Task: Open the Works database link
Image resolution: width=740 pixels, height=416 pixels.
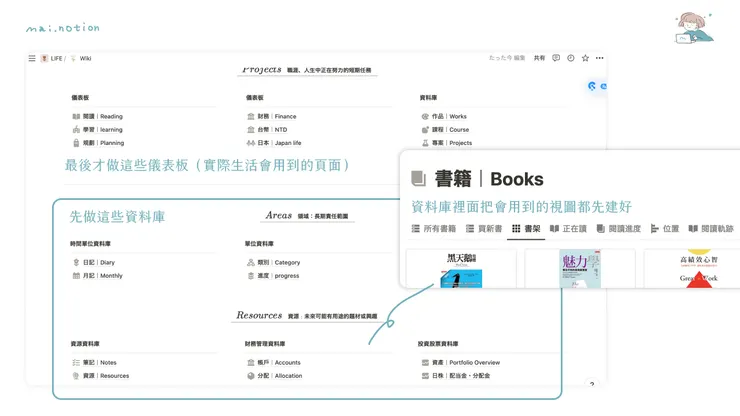Action: [449, 116]
